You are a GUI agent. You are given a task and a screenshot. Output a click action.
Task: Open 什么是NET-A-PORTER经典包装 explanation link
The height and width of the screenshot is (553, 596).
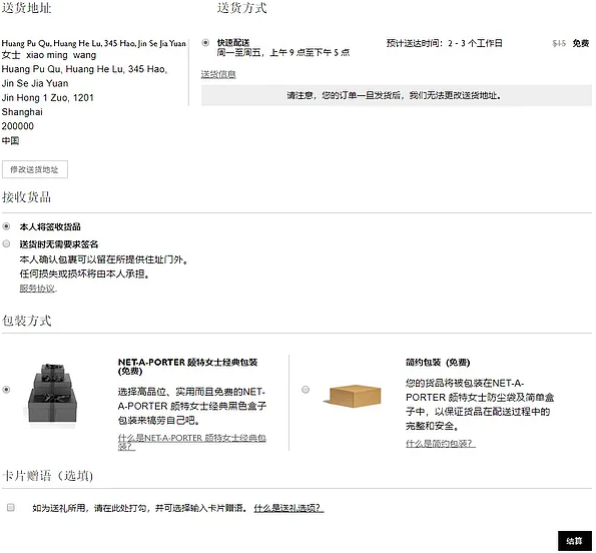click(x=192, y=442)
